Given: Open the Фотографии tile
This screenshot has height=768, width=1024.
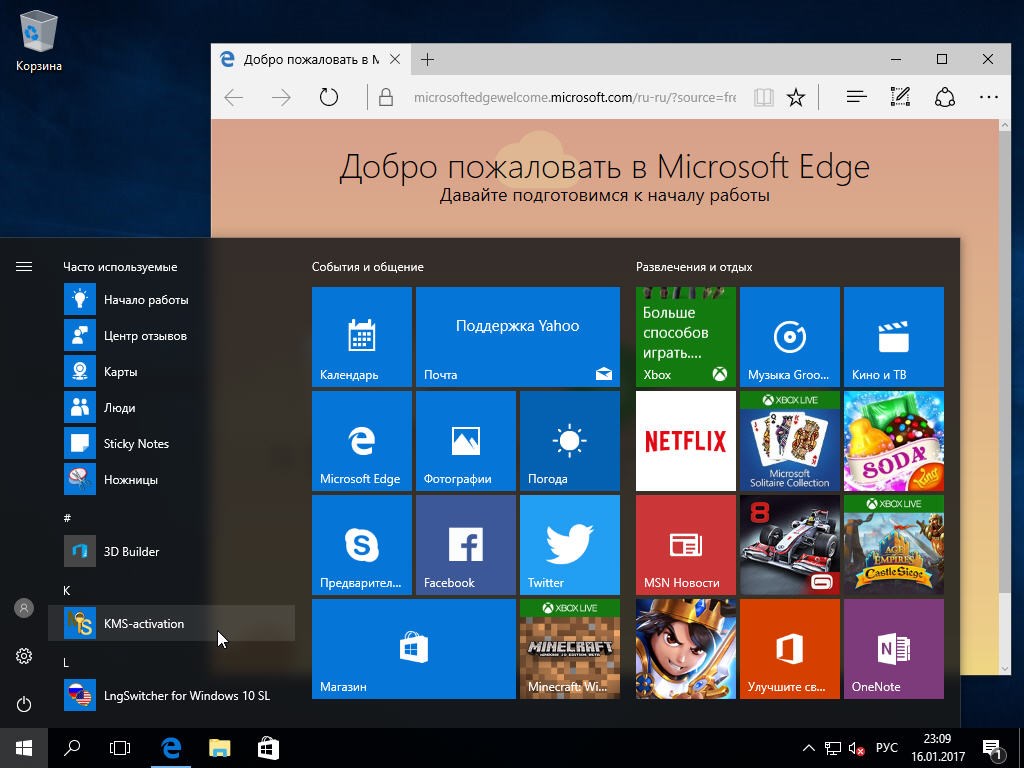Looking at the screenshot, I should (466, 441).
